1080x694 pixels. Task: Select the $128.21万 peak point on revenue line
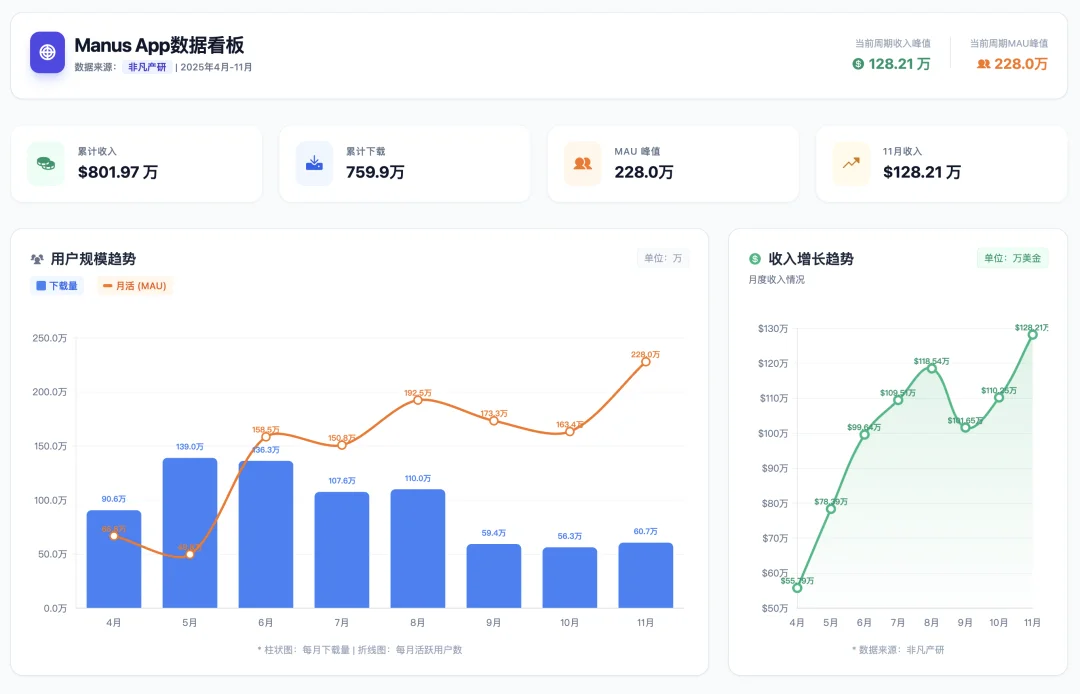pyautogui.click(x=1032, y=337)
